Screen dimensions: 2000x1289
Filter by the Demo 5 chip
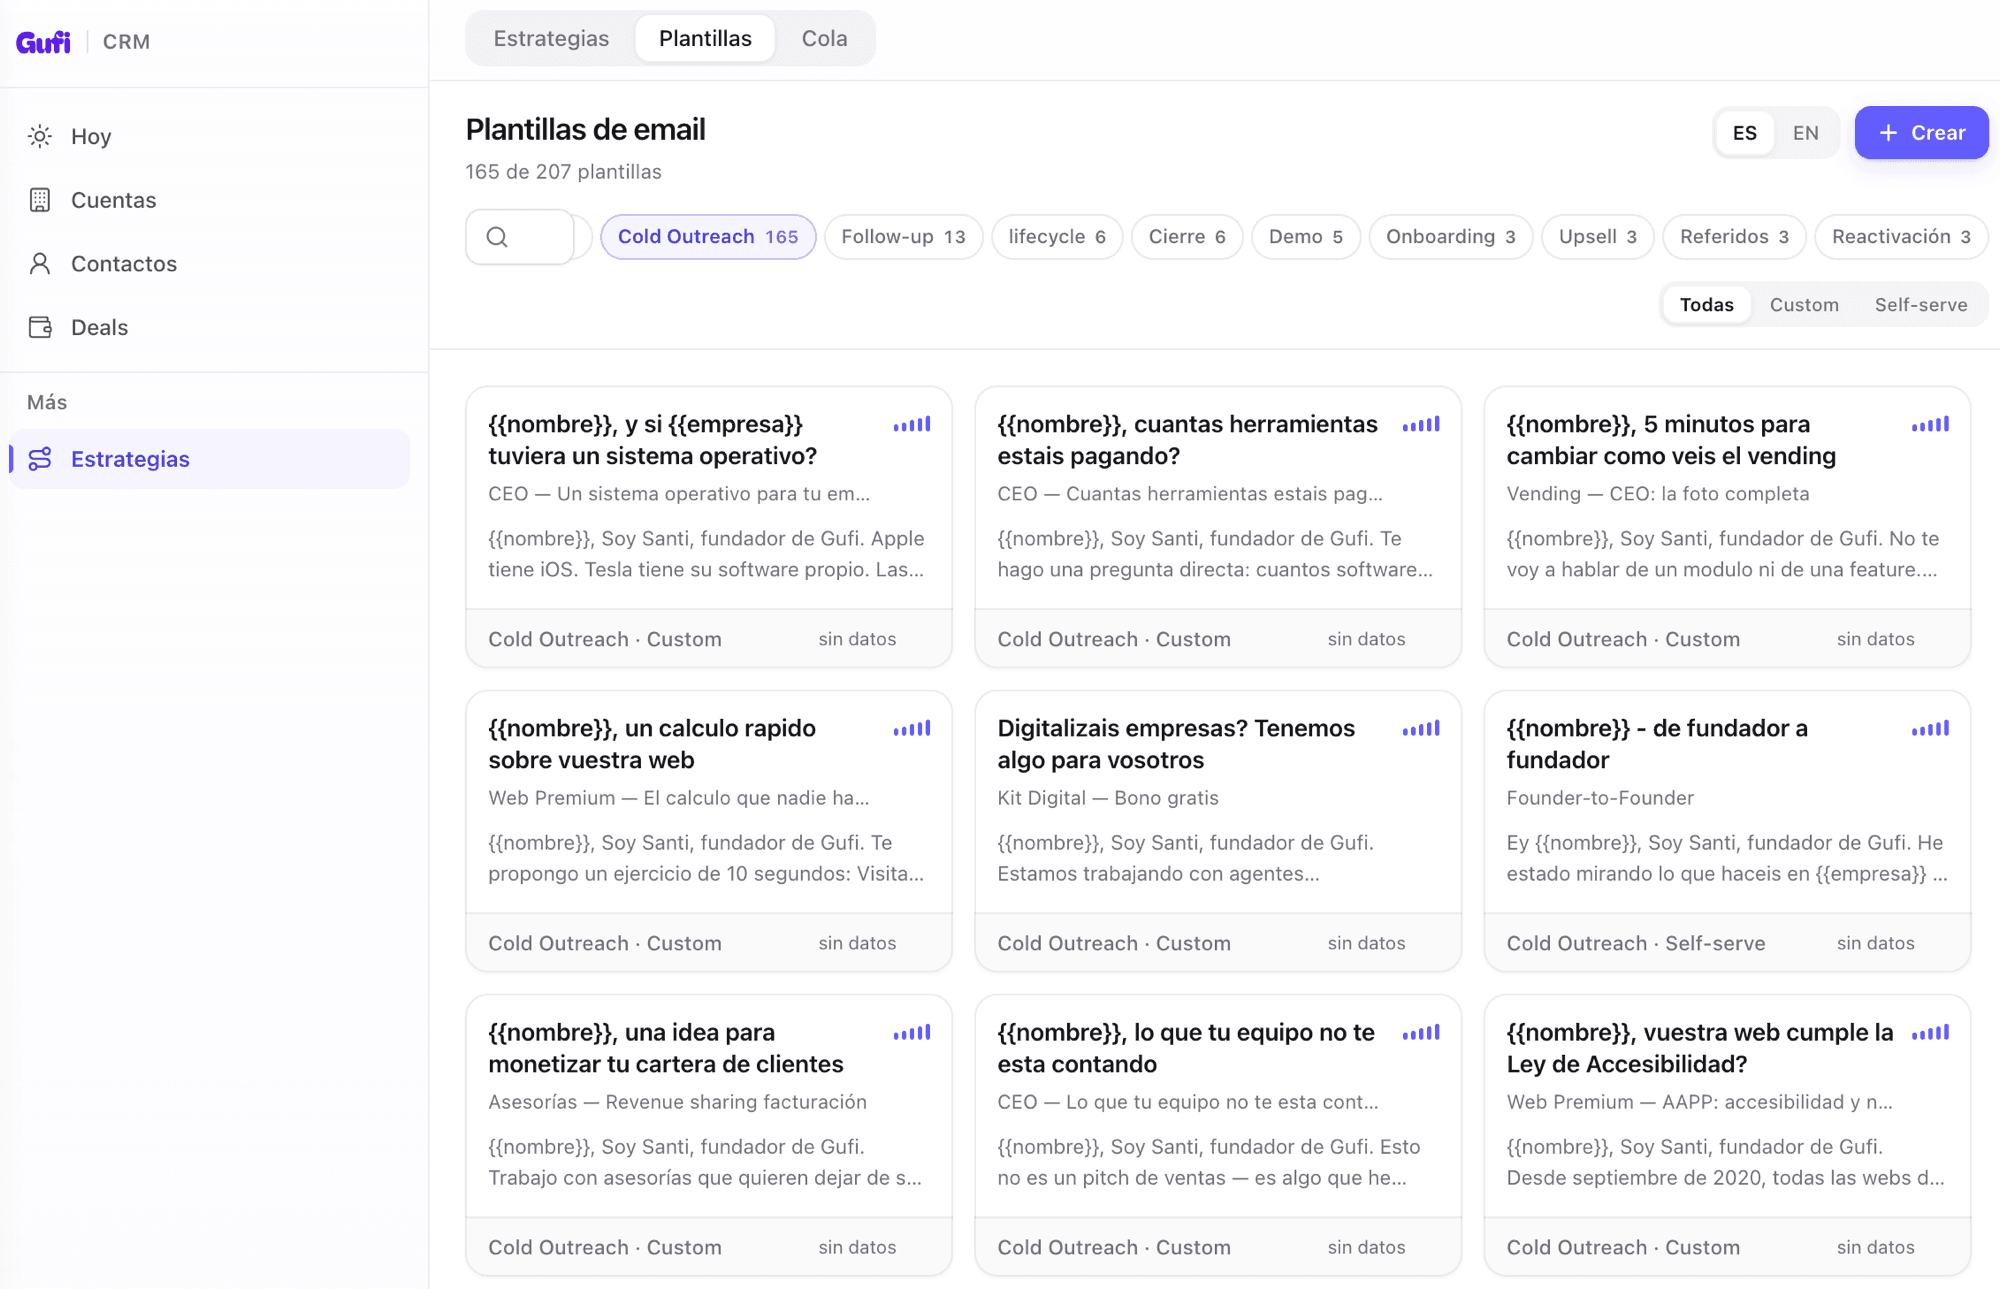coord(1306,237)
